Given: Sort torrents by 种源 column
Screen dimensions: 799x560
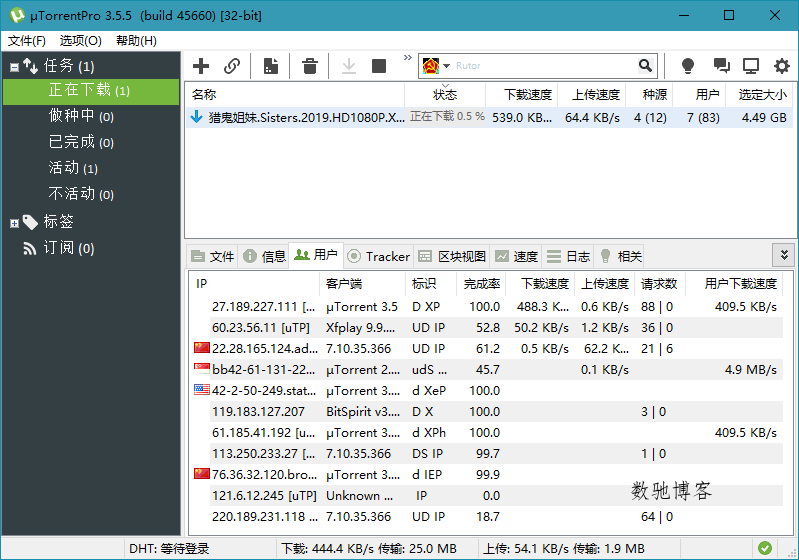Looking at the screenshot, I should click(649, 95).
